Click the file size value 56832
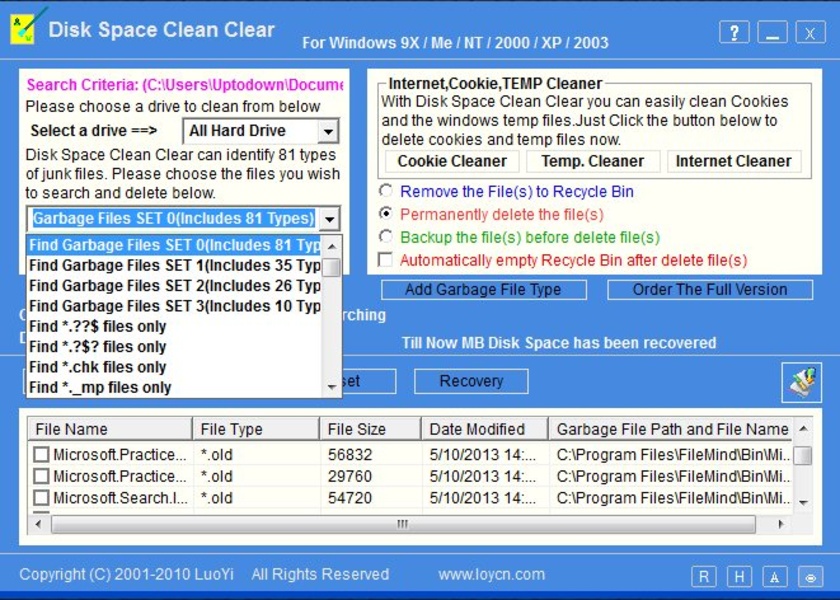This screenshot has height=600, width=840. pyautogui.click(x=350, y=454)
